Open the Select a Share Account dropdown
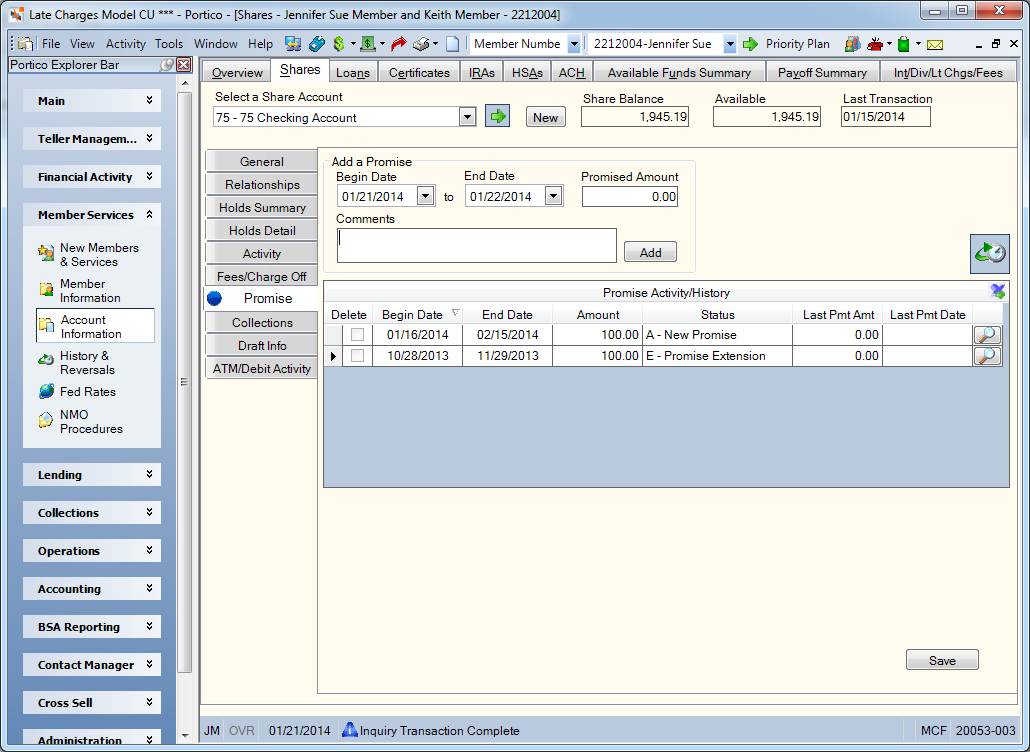Viewport: 1030px width, 752px height. pos(467,118)
